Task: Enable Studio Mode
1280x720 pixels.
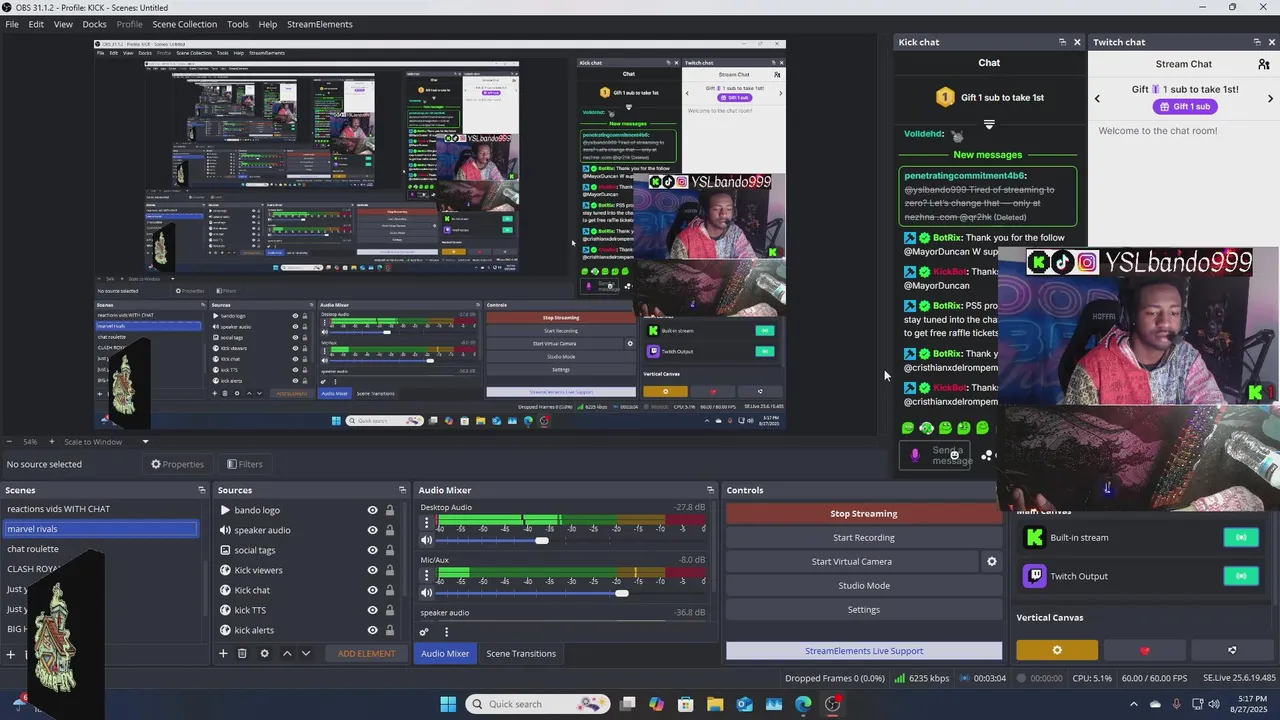Action: point(864,585)
